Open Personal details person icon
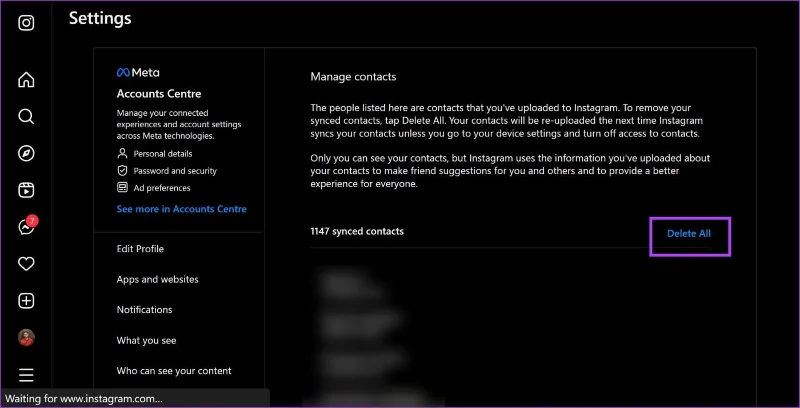 tap(122, 153)
